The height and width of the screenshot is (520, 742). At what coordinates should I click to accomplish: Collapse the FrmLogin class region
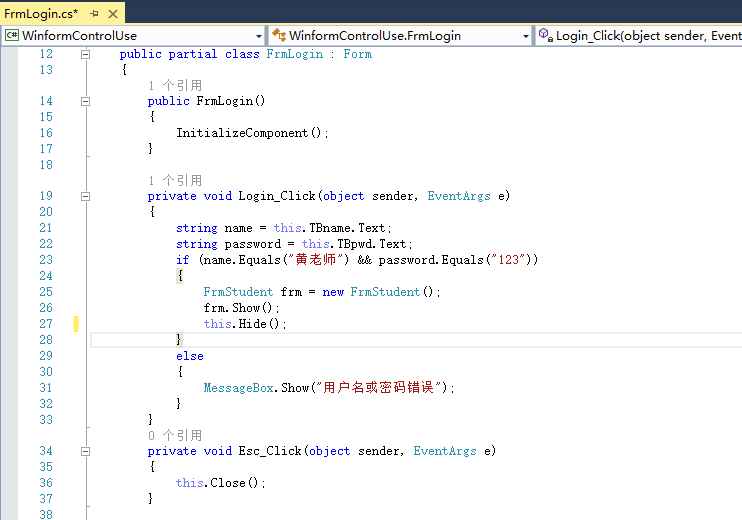[x=85, y=54]
